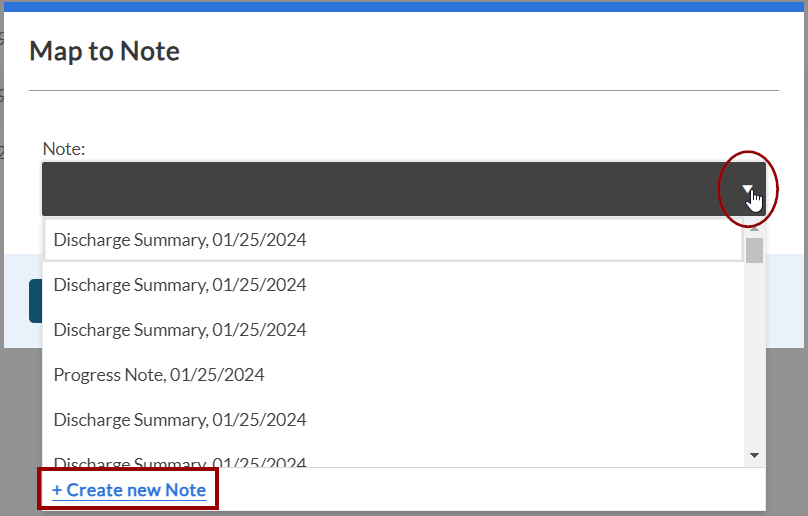Select the partially visible bottom Discharge Summary

pyautogui.click(x=180, y=461)
